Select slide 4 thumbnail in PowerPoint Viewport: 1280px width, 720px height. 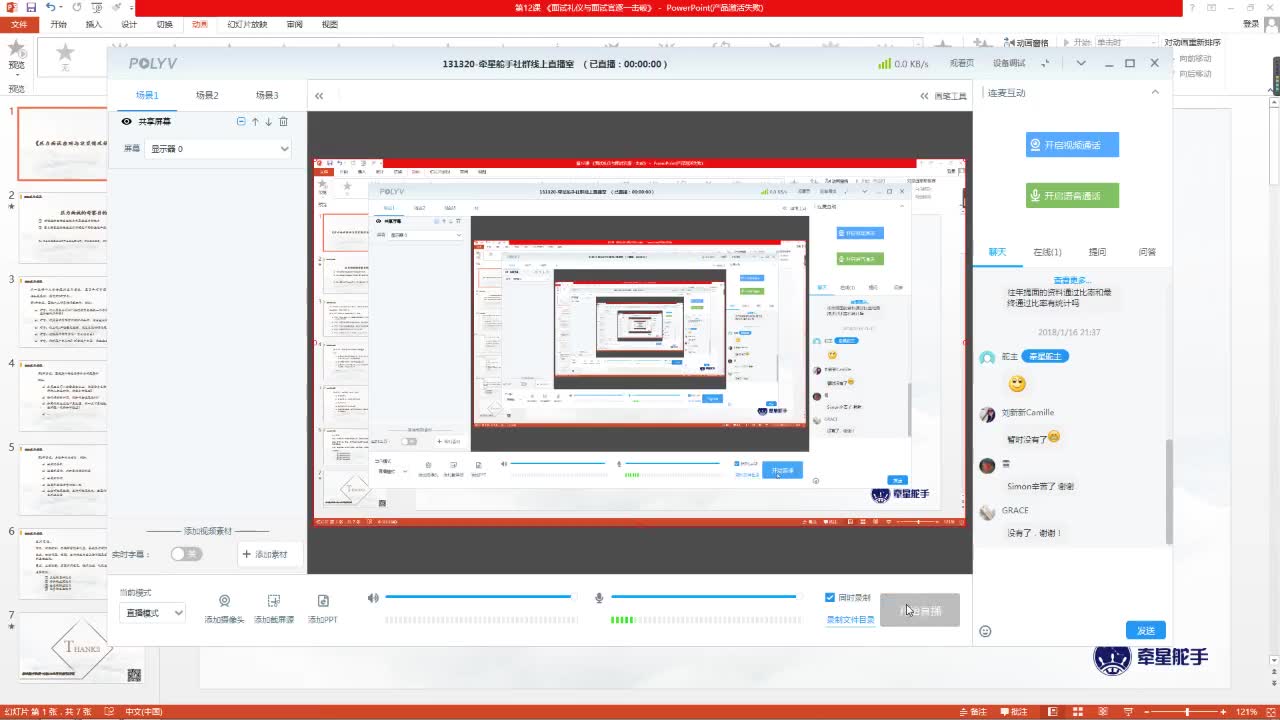click(63, 397)
